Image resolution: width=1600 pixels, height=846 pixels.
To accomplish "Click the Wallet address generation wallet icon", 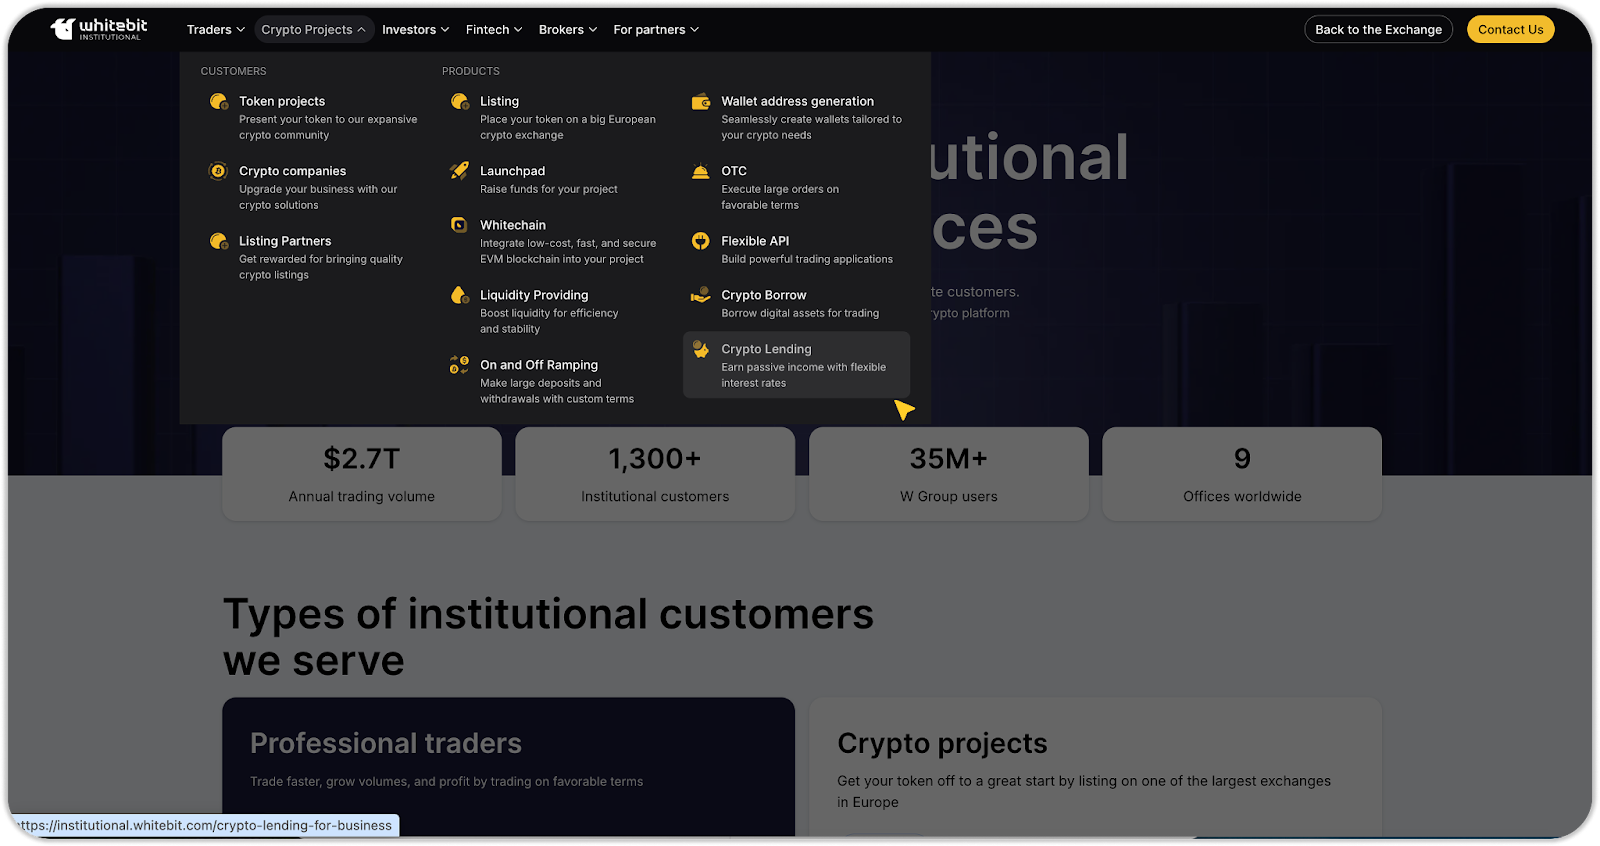I will pyautogui.click(x=701, y=102).
